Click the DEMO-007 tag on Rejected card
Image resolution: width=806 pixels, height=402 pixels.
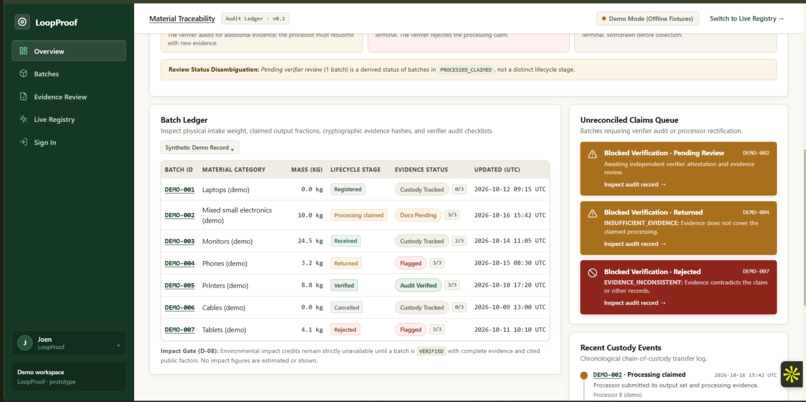tap(756, 271)
